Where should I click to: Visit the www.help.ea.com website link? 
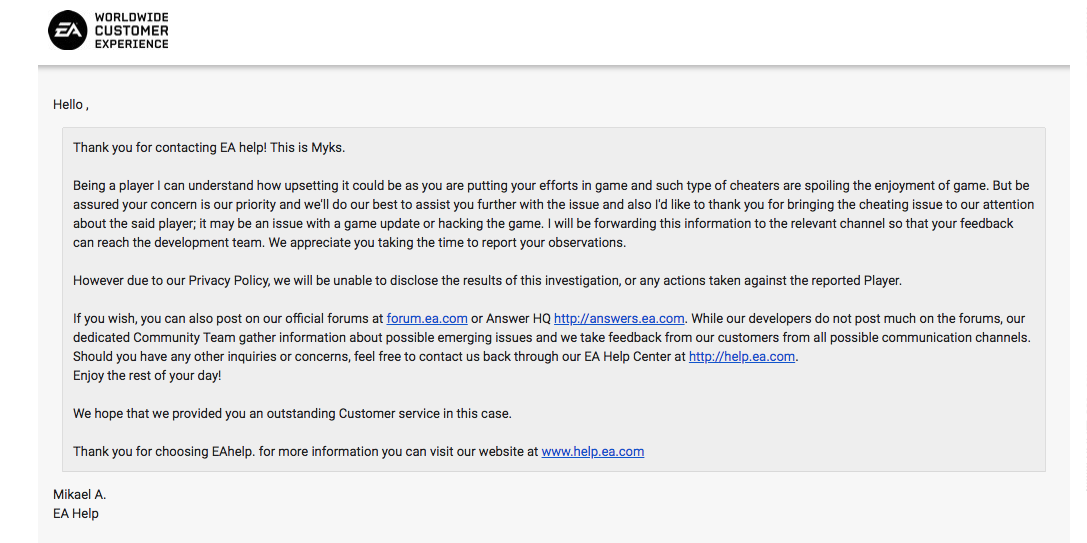593,451
